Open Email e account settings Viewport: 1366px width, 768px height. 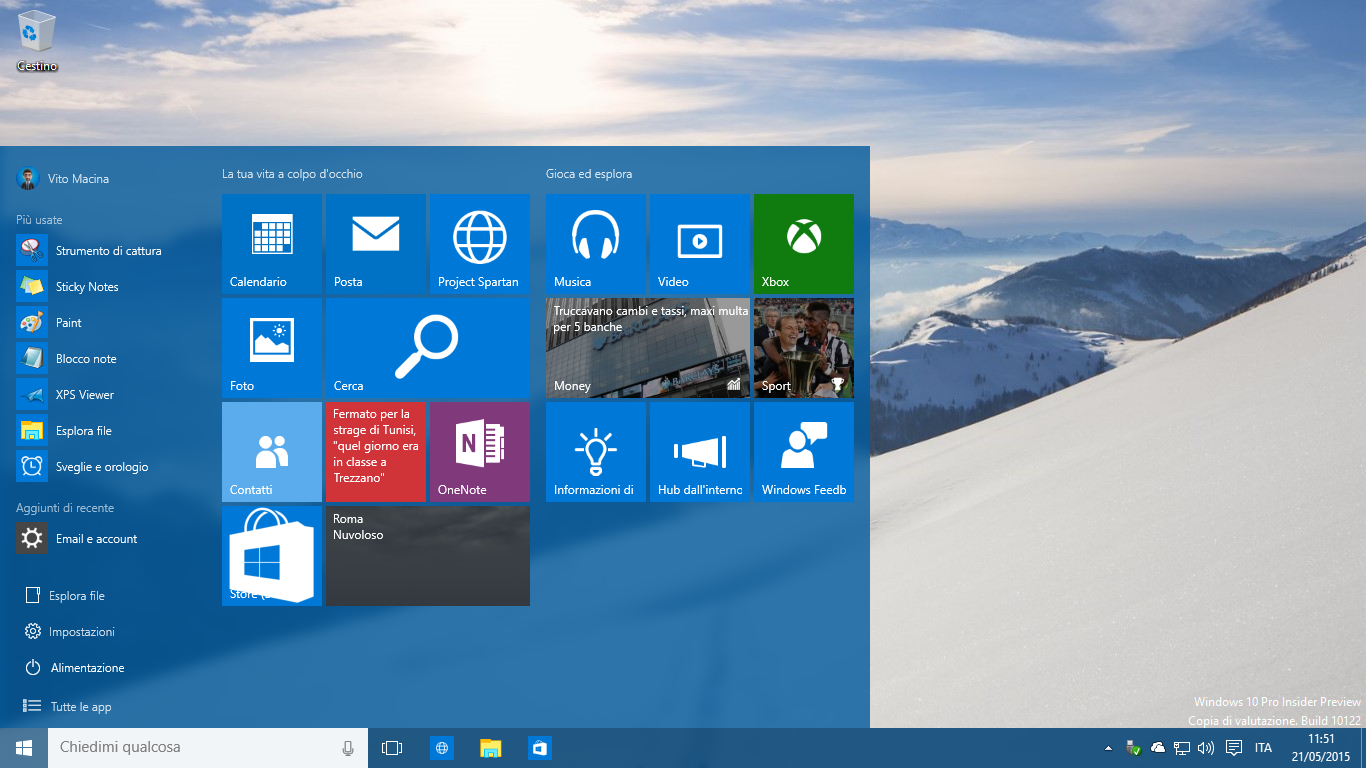click(108, 539)
